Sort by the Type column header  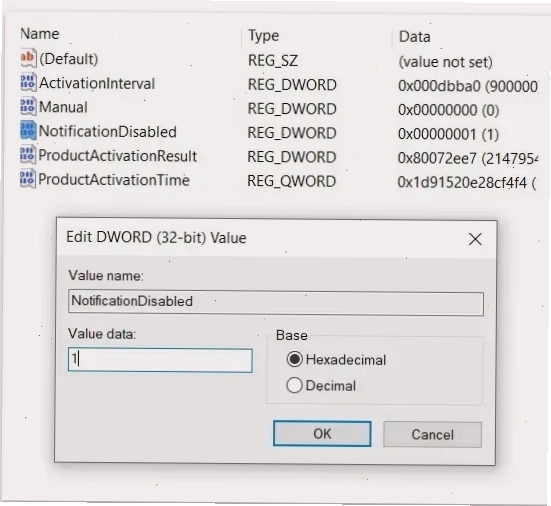coord(264,35)
